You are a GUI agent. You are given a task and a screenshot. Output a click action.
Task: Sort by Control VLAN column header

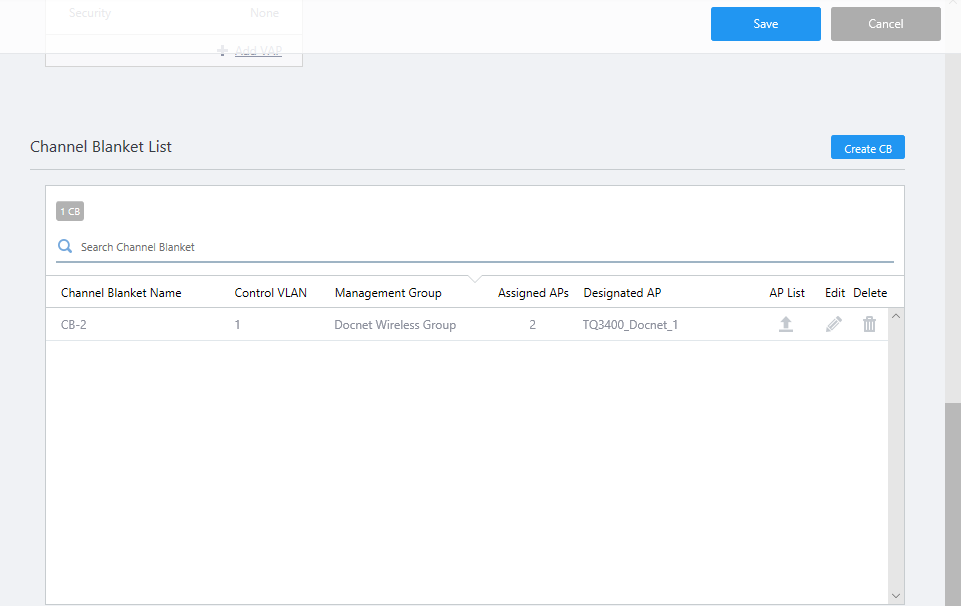(x=270, y=293)
